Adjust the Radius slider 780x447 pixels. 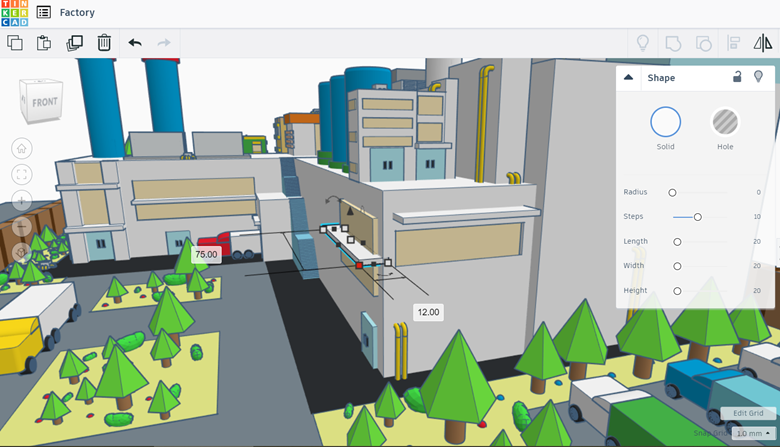672,192
